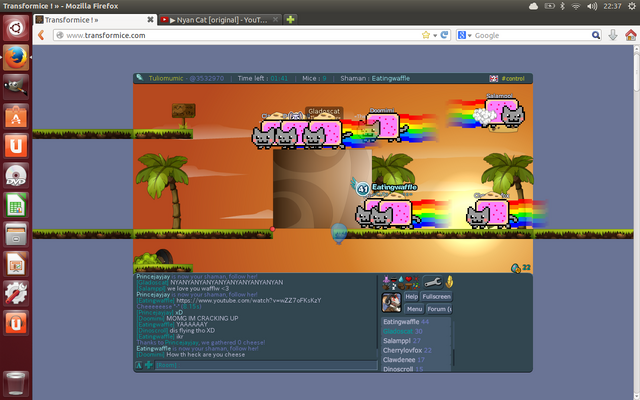Viewport: 640px width, 400px height.
Task: Click the Time left 01:41 display
Action: click(262, 78)
